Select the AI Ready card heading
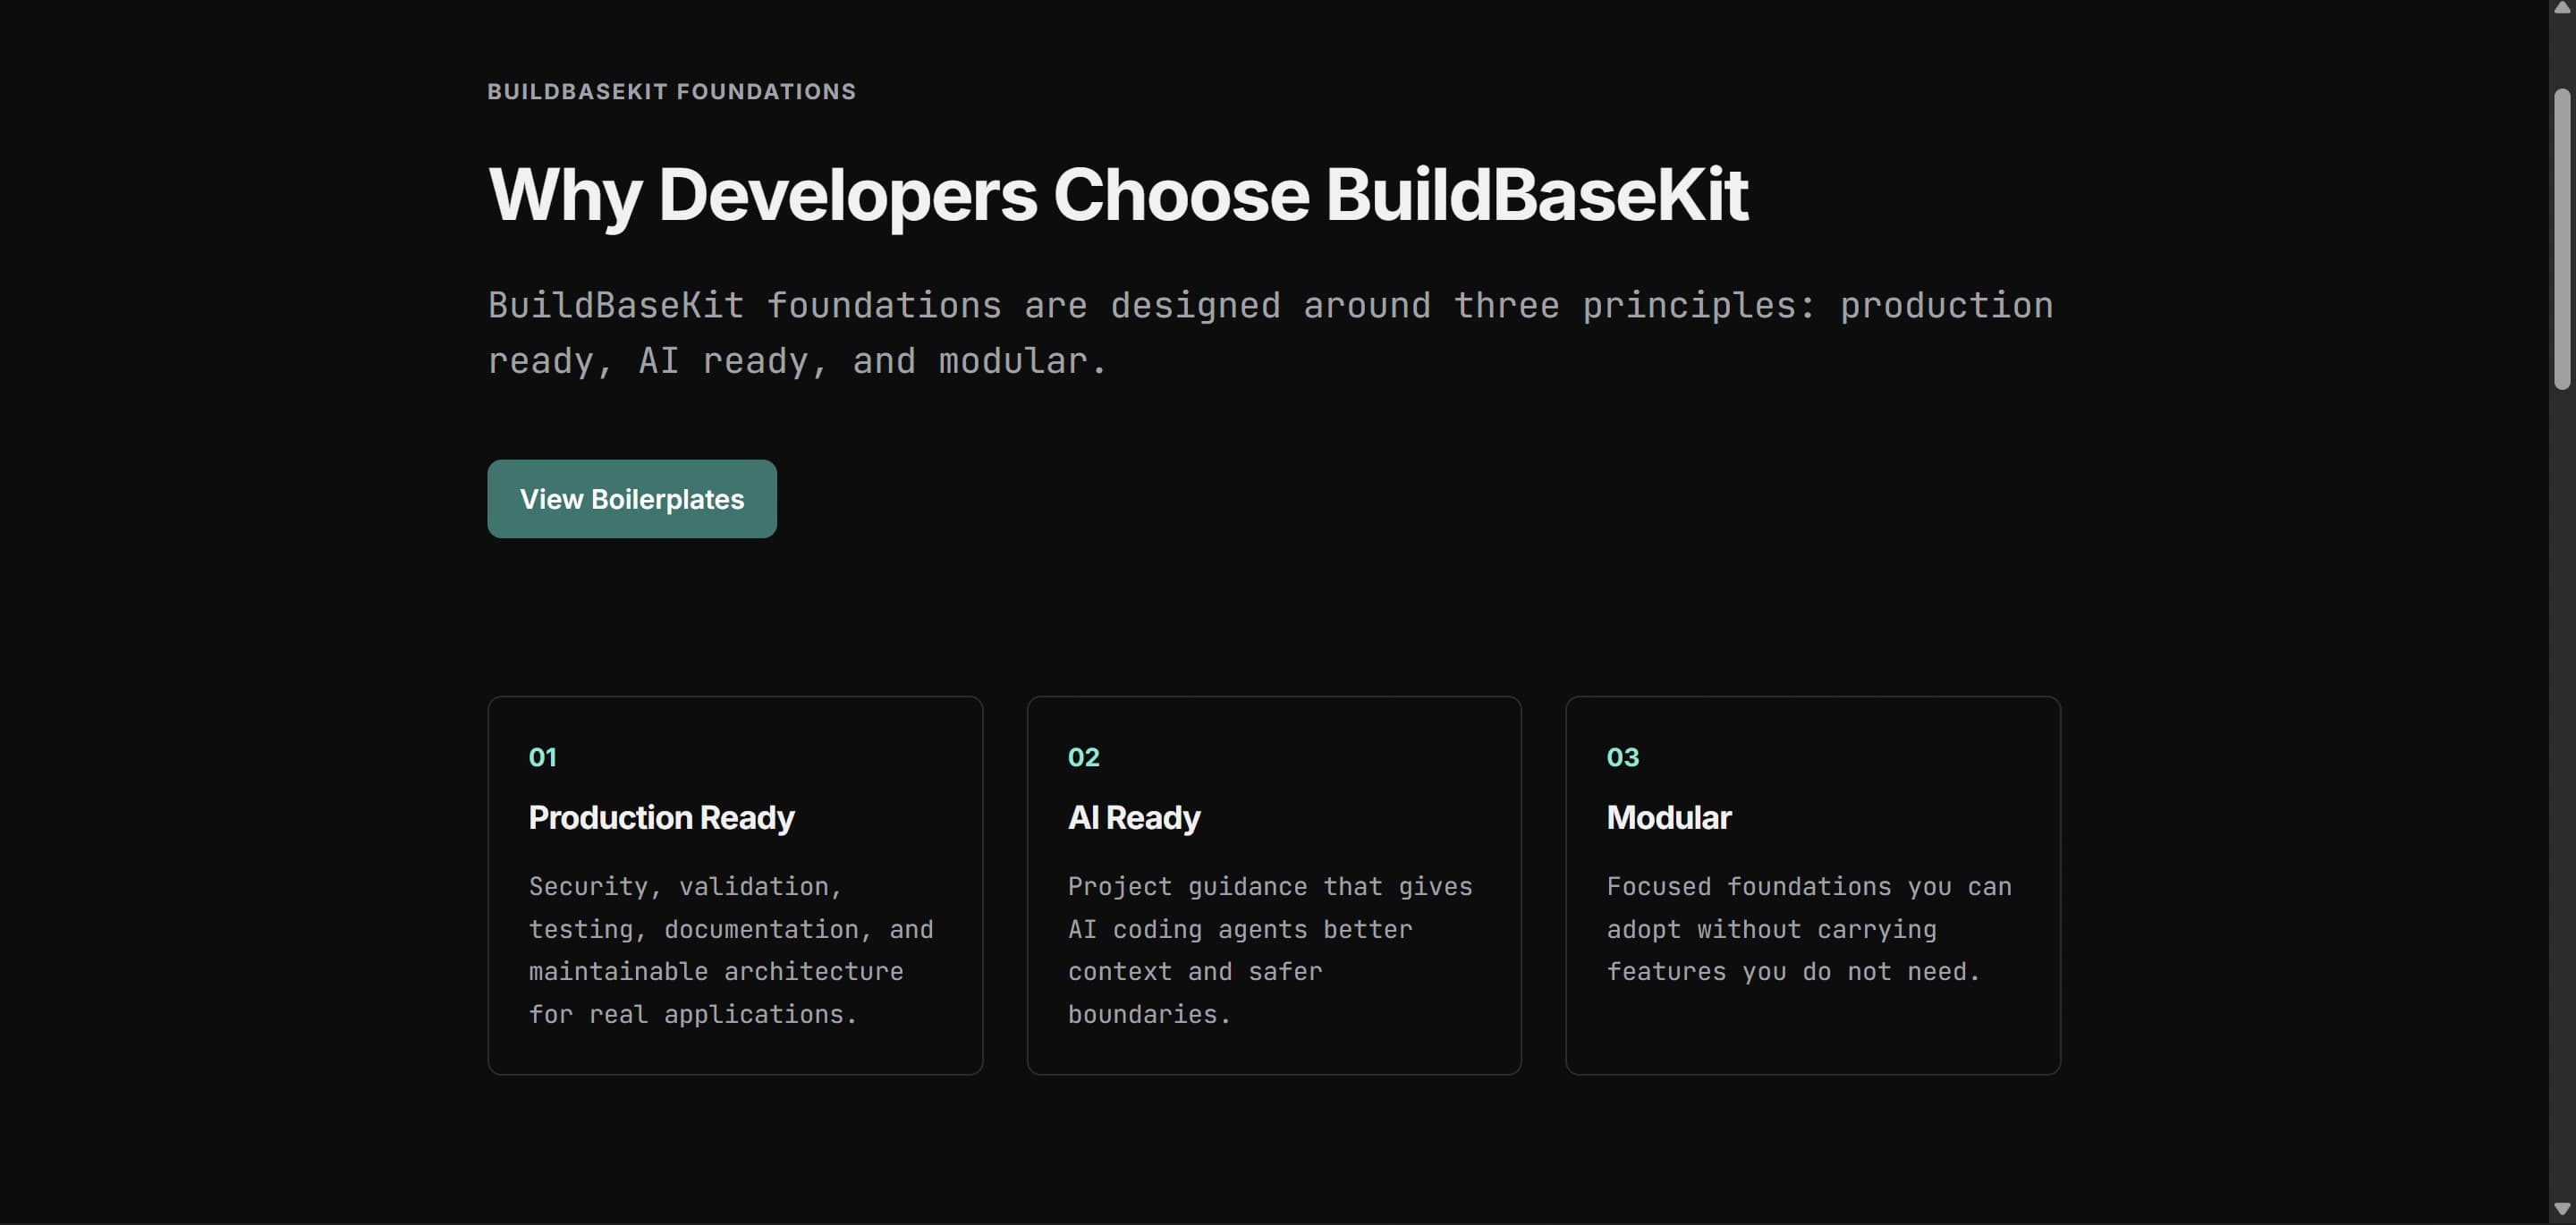This screenshot has width=2576, height=1225. click(1134, 818)
